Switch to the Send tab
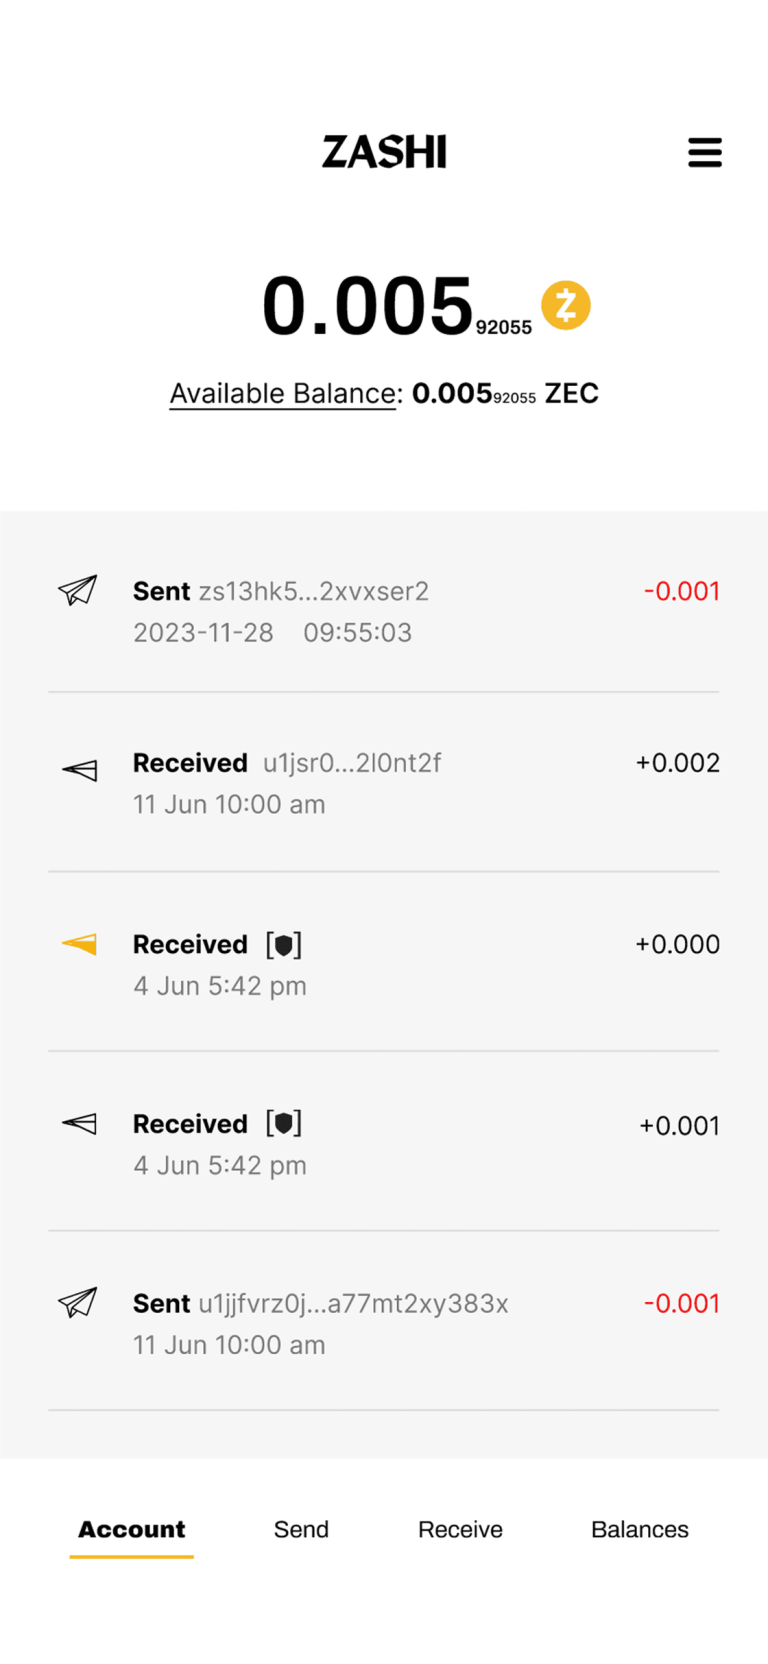The height and width of the screenshot is (1664, 768). (x=301, y=1529)
